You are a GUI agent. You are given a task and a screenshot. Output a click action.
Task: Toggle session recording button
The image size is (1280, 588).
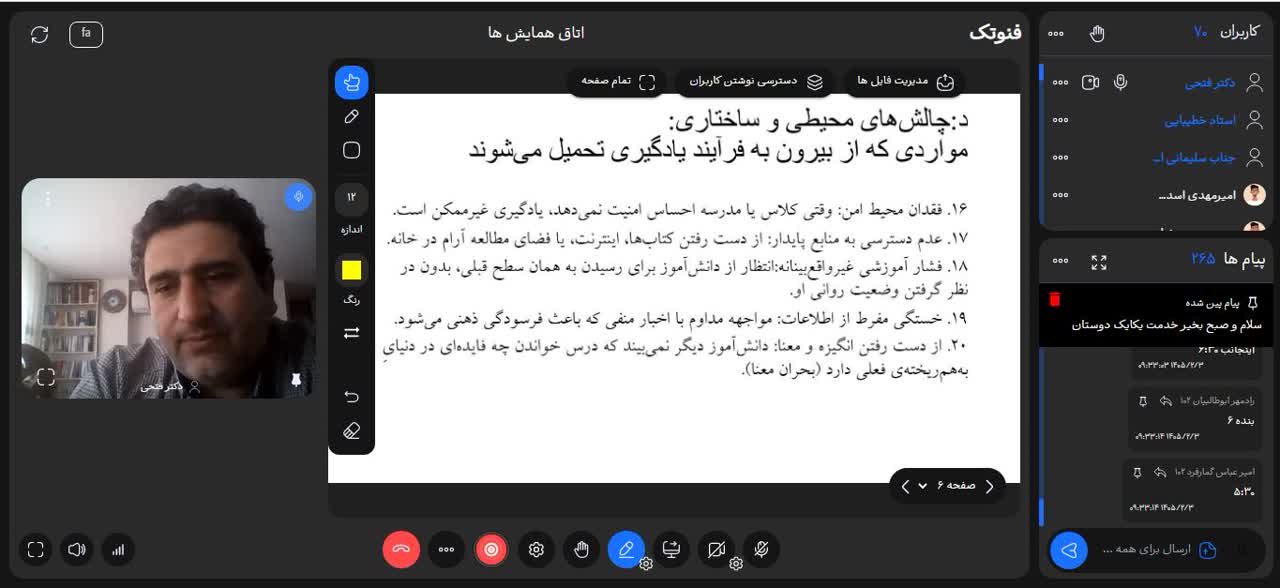(491, 549)
